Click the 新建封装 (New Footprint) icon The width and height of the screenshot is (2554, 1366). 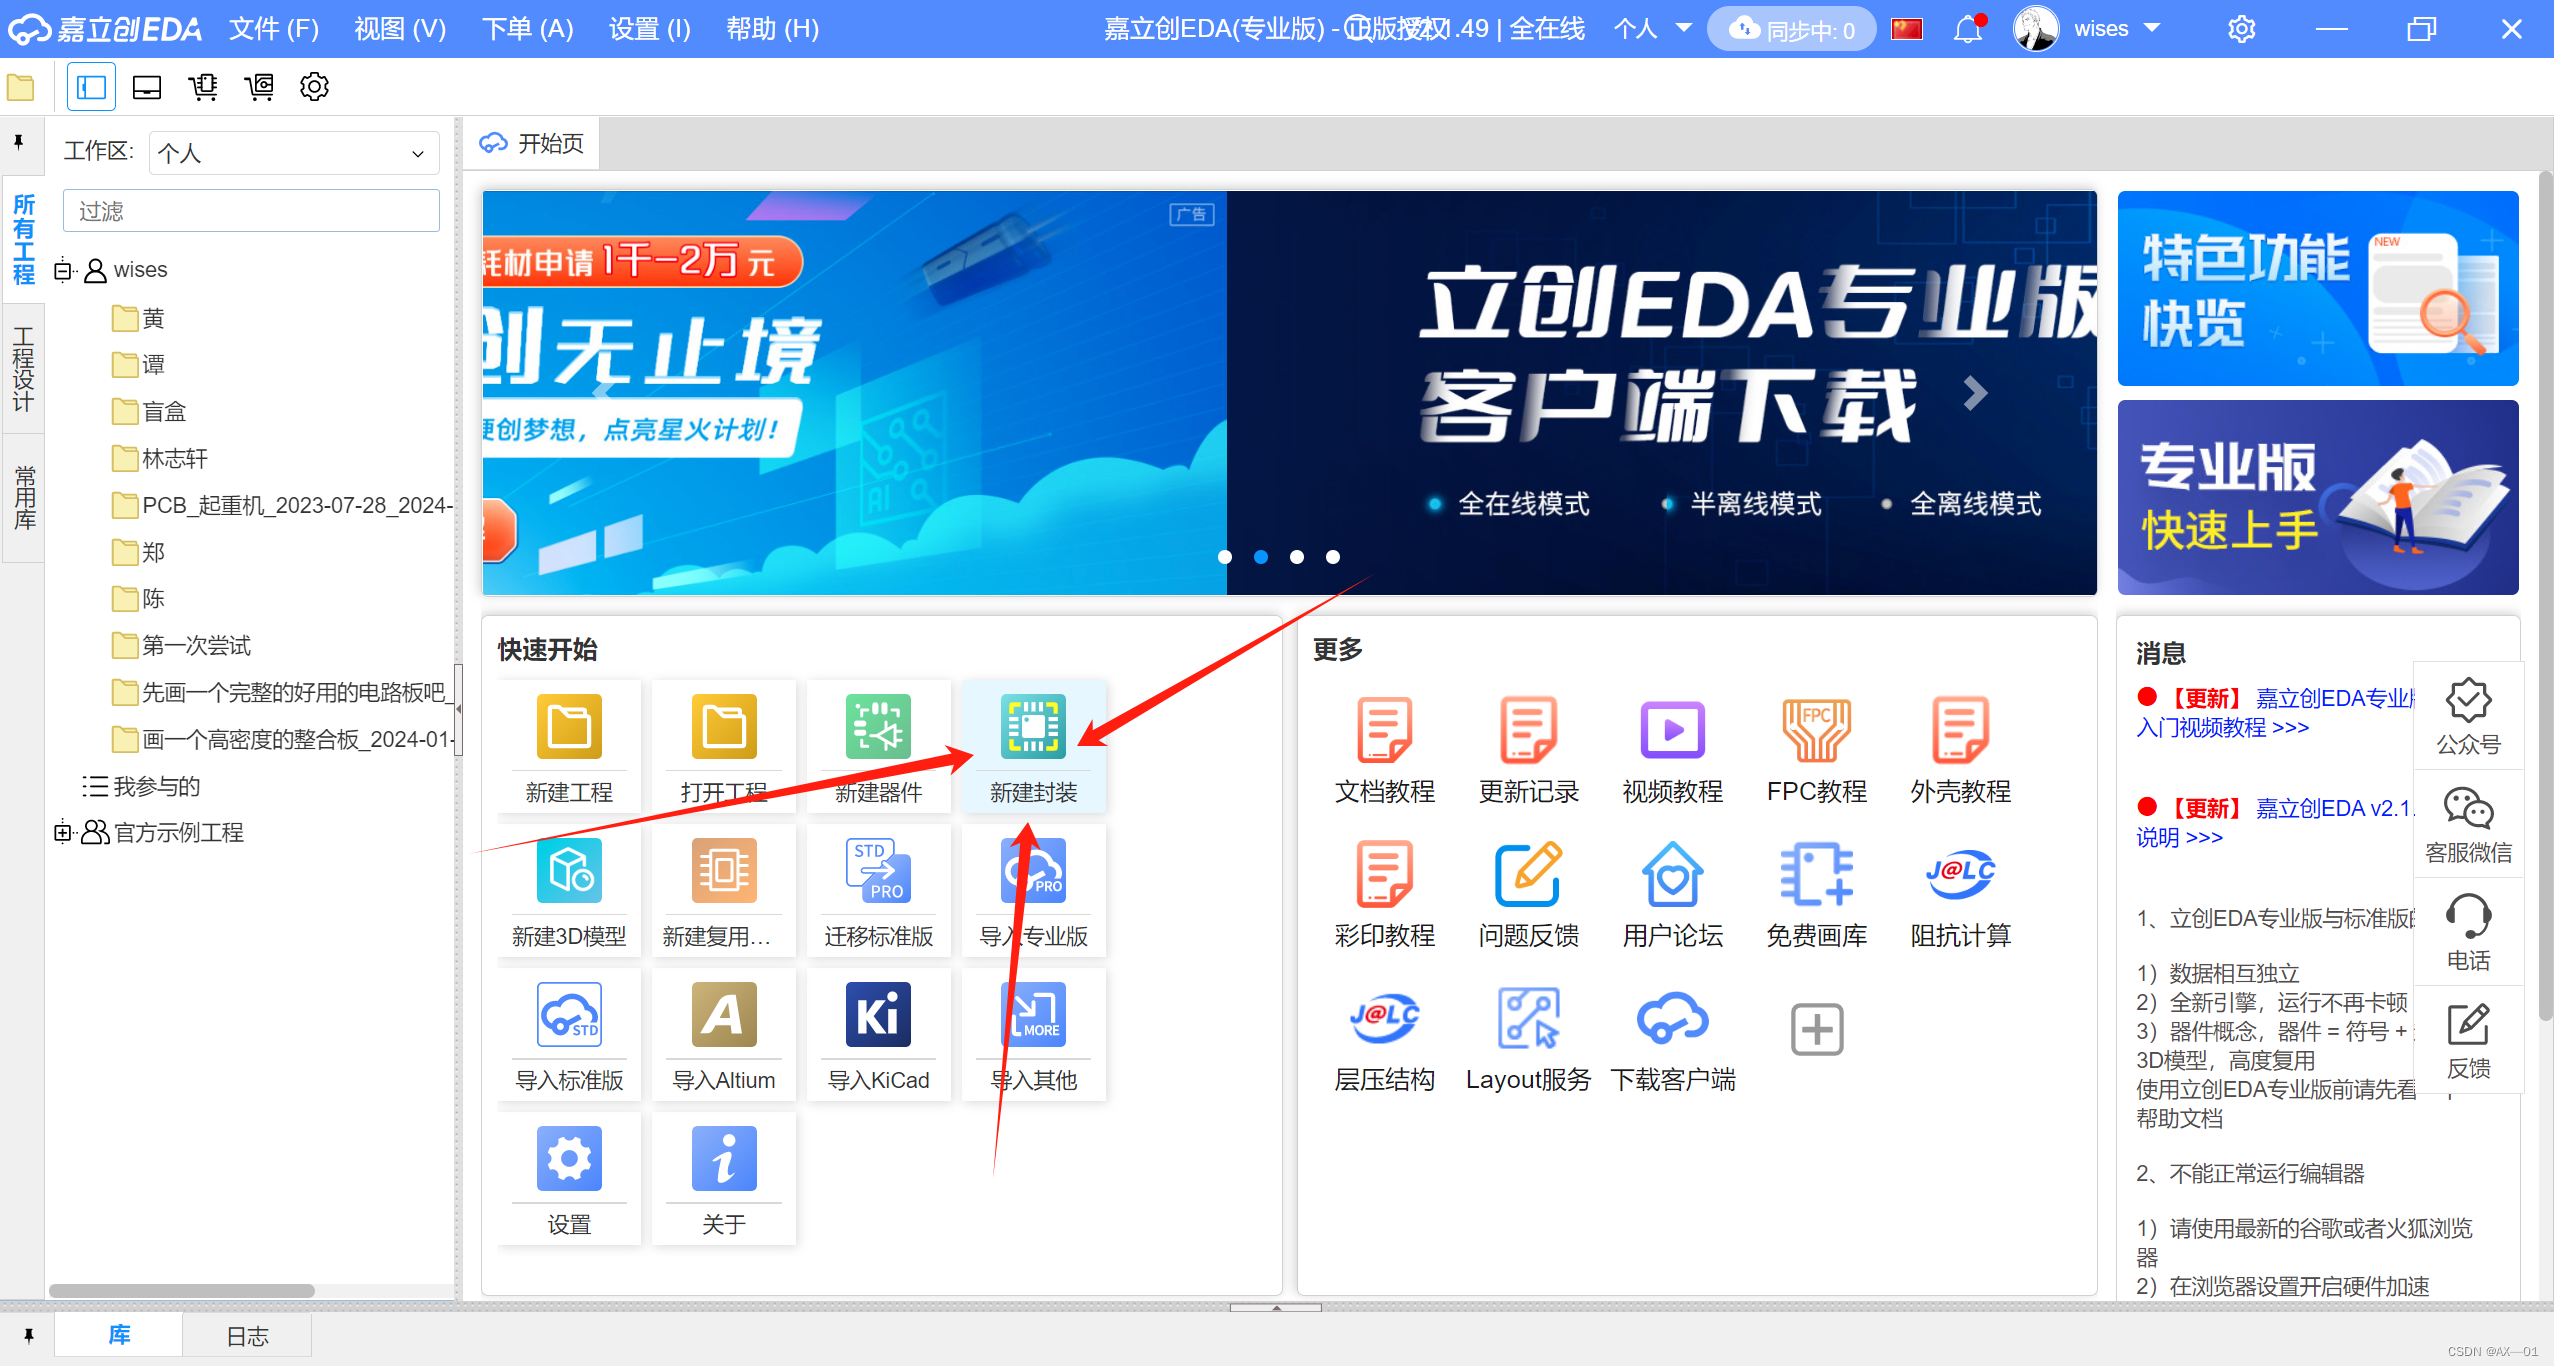pos(1033,727)
